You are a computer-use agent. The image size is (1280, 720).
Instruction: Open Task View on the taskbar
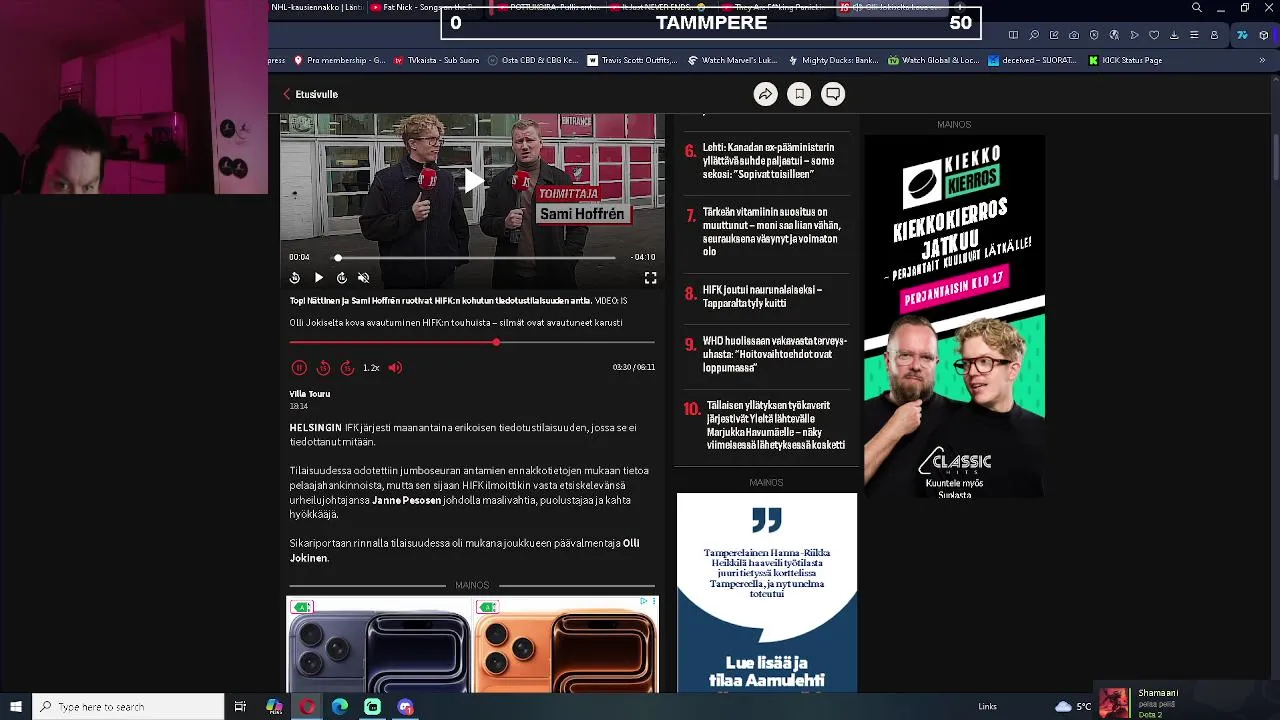point(240,706)
